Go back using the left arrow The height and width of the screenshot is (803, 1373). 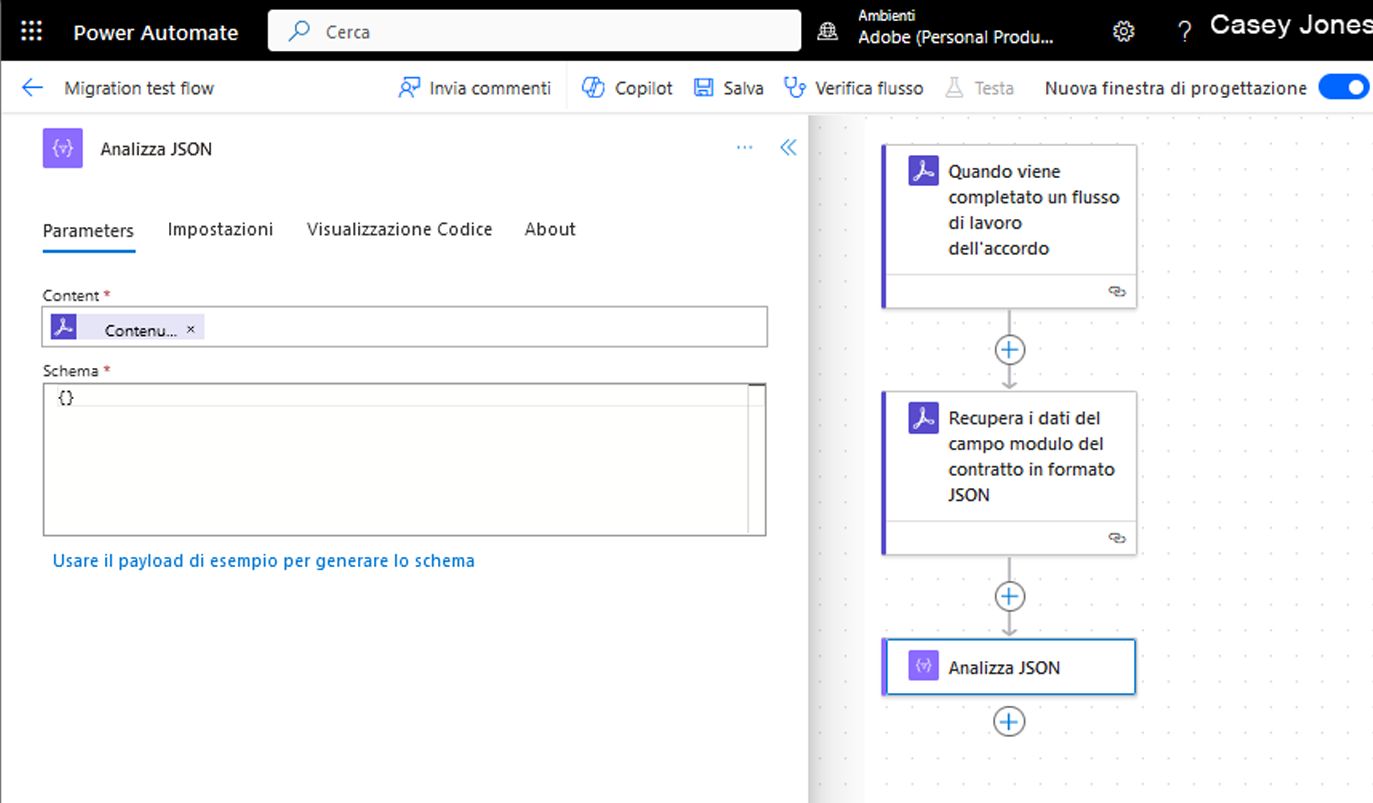pos(32,88)
